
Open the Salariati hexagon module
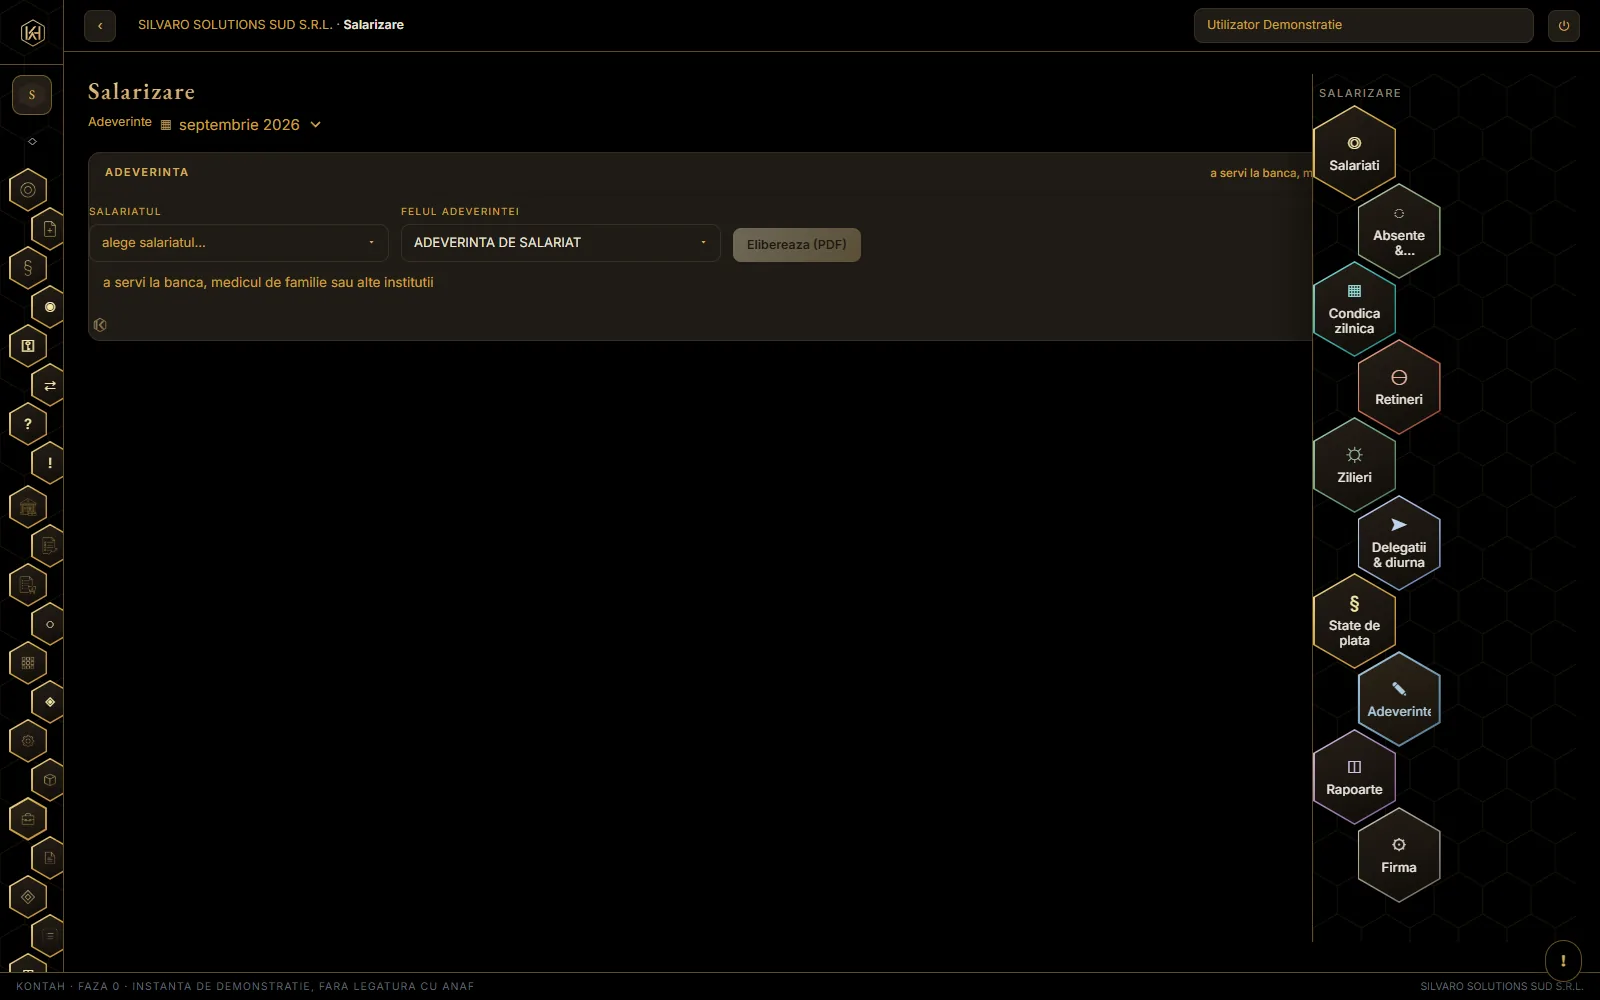tap(1354, 154)
